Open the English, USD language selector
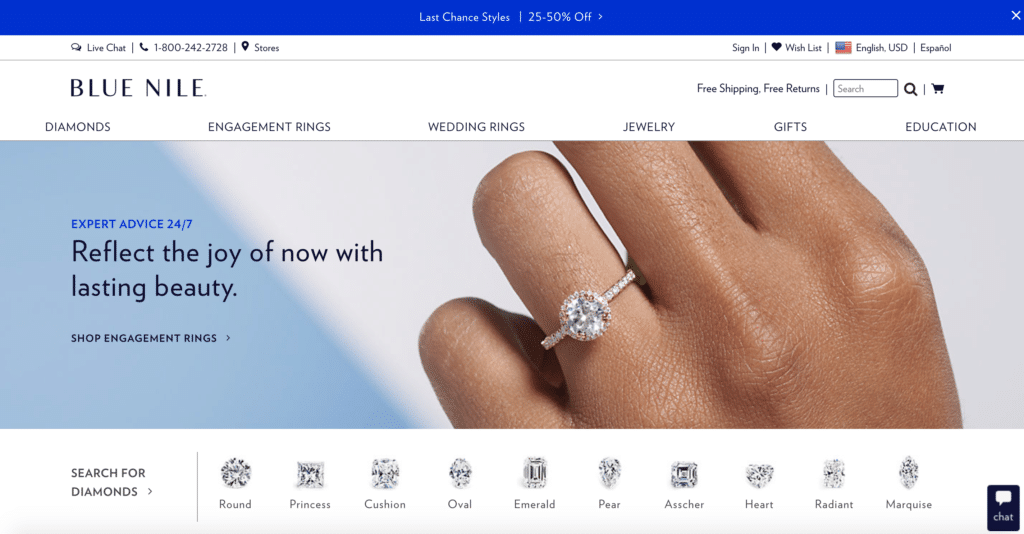Viewport: 1024px width, 534px height. click(872, 48)
